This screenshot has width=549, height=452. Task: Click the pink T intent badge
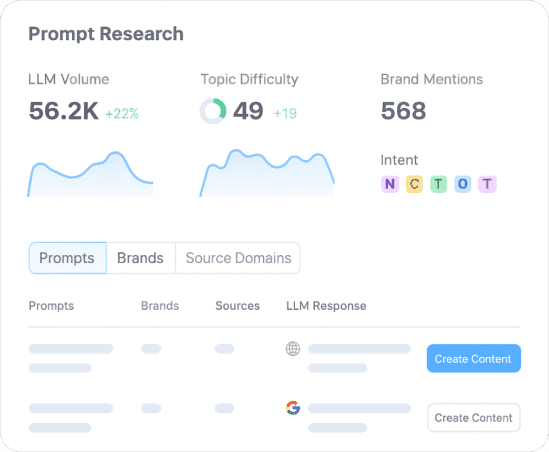pos(487,184)
